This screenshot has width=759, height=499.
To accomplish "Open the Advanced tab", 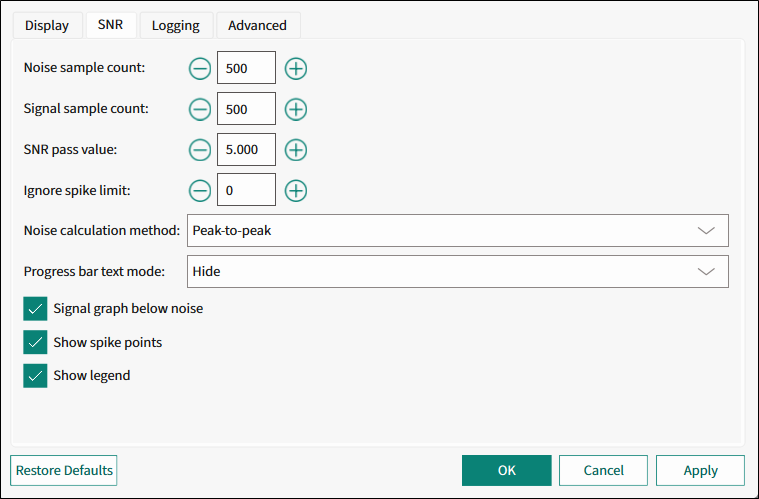I will (x=258, y=25).
